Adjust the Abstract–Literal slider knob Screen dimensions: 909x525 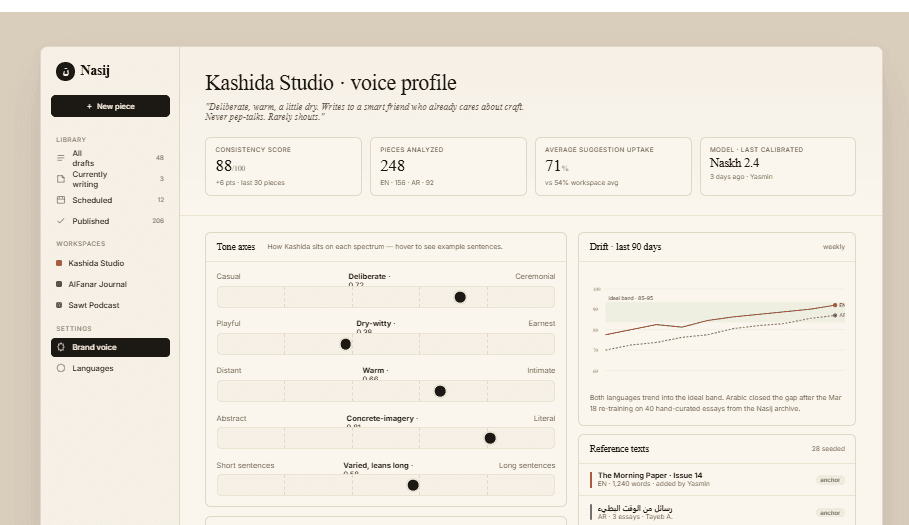(490, 438)
